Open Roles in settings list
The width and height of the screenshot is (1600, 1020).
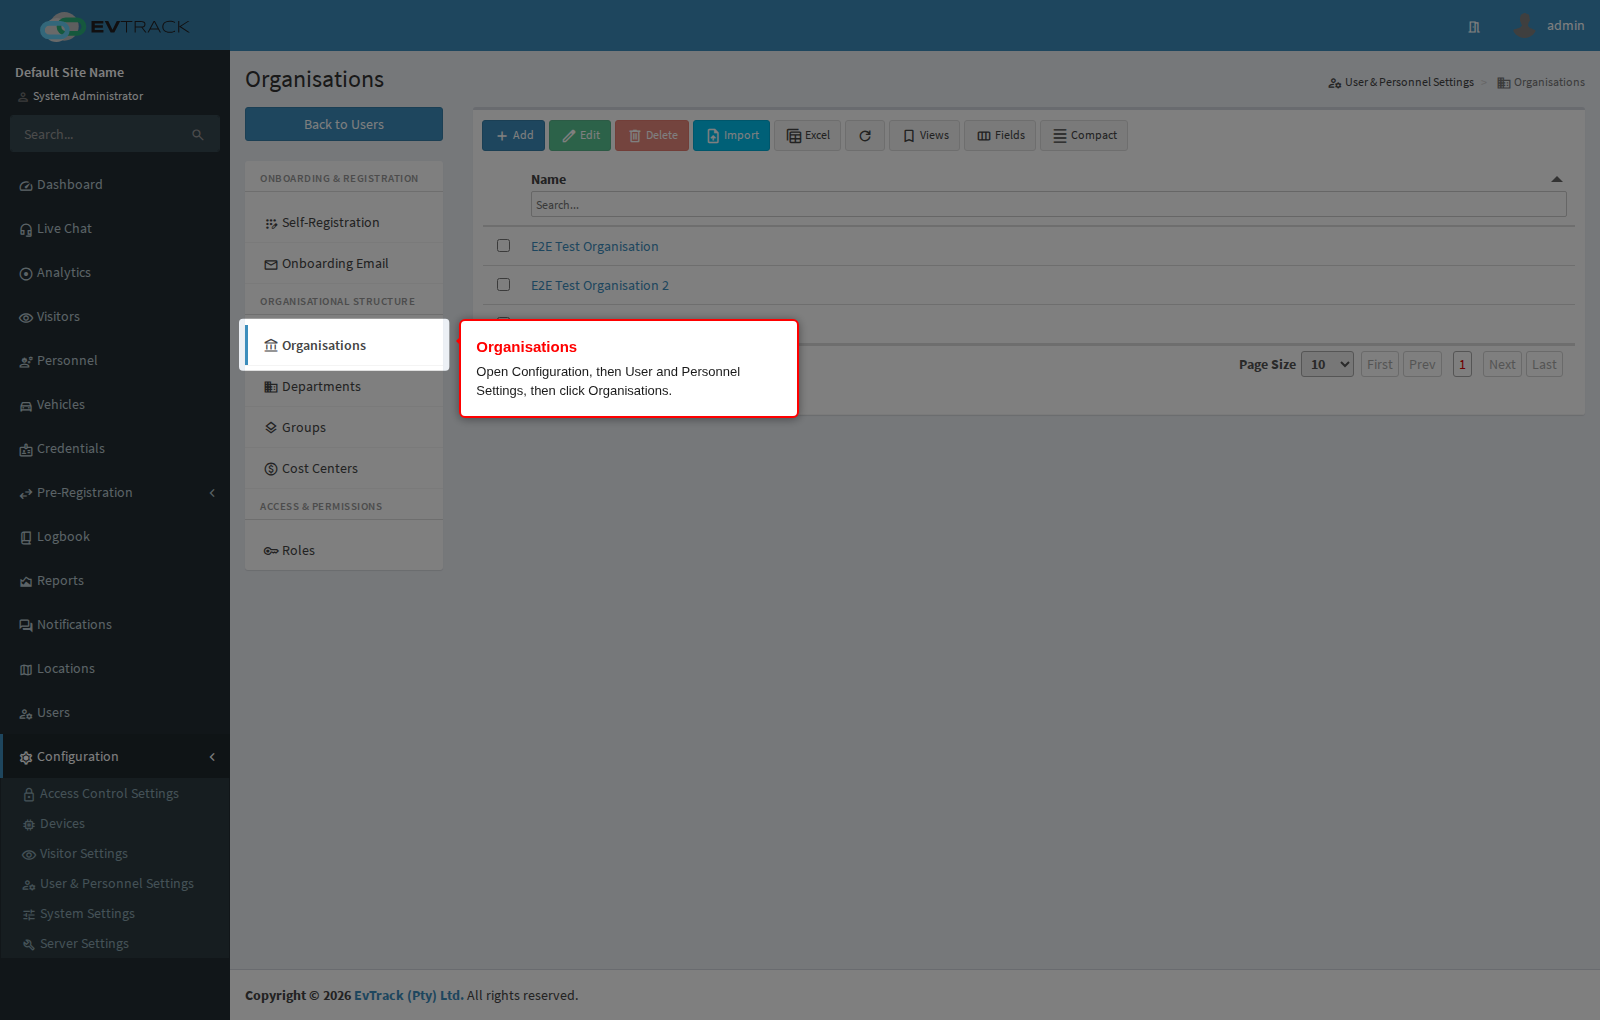point(344,551)
